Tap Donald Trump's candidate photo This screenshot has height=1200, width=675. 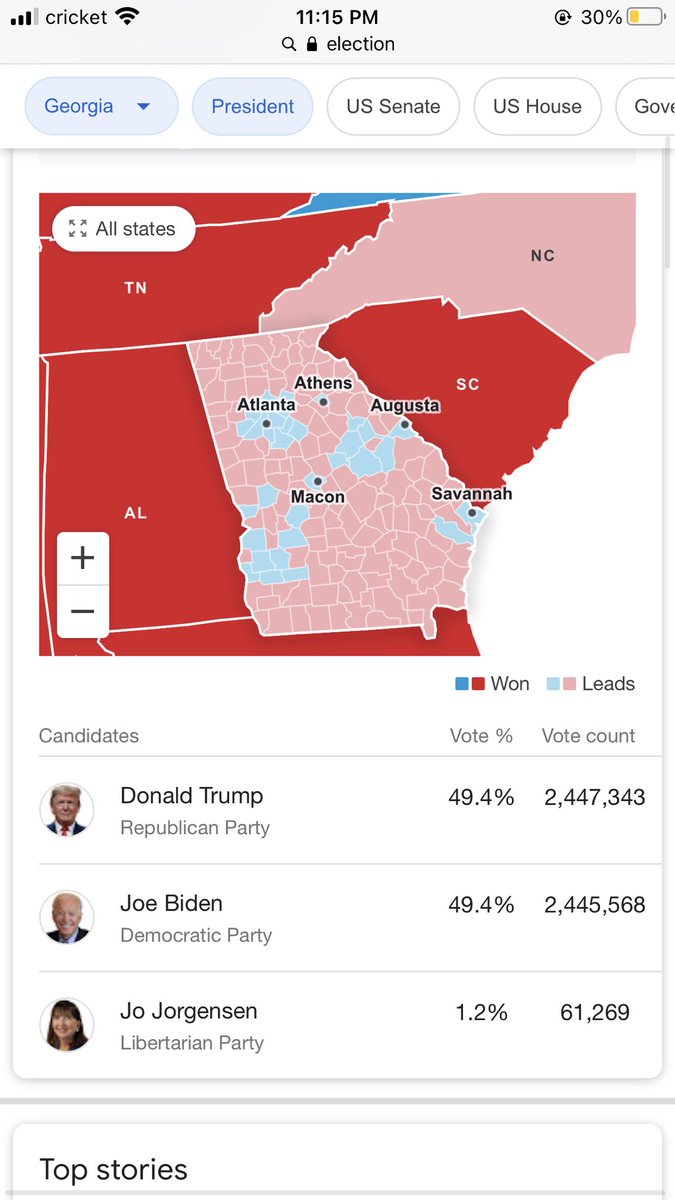(67, 809)
